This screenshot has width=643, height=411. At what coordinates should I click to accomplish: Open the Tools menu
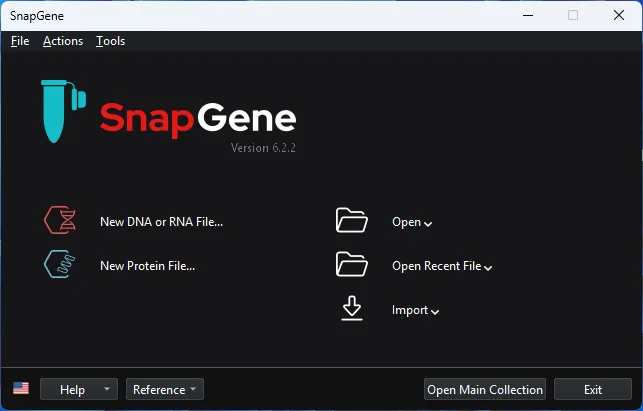[110, 41]
